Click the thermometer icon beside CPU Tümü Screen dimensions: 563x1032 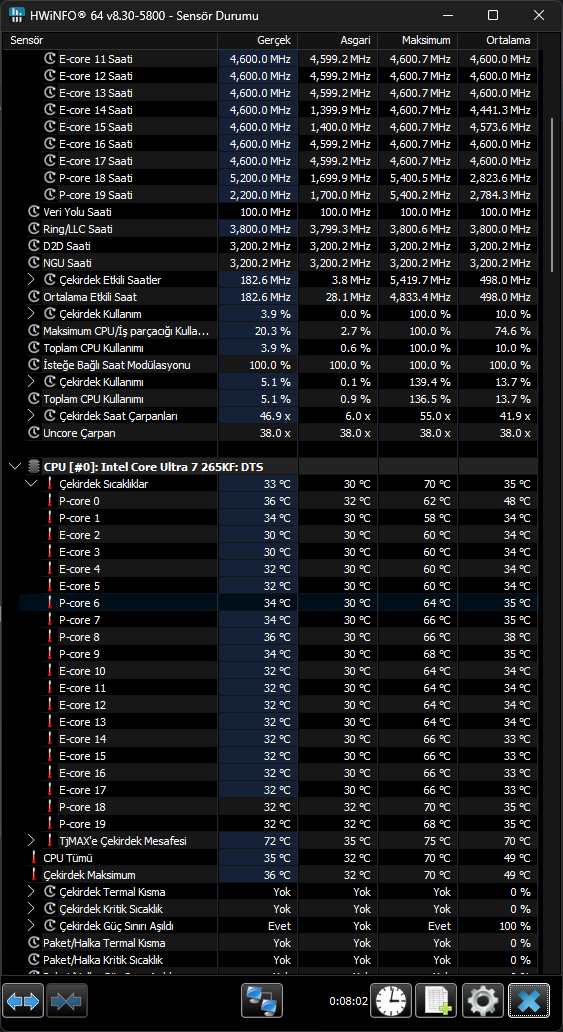click(x=34, y=858)
